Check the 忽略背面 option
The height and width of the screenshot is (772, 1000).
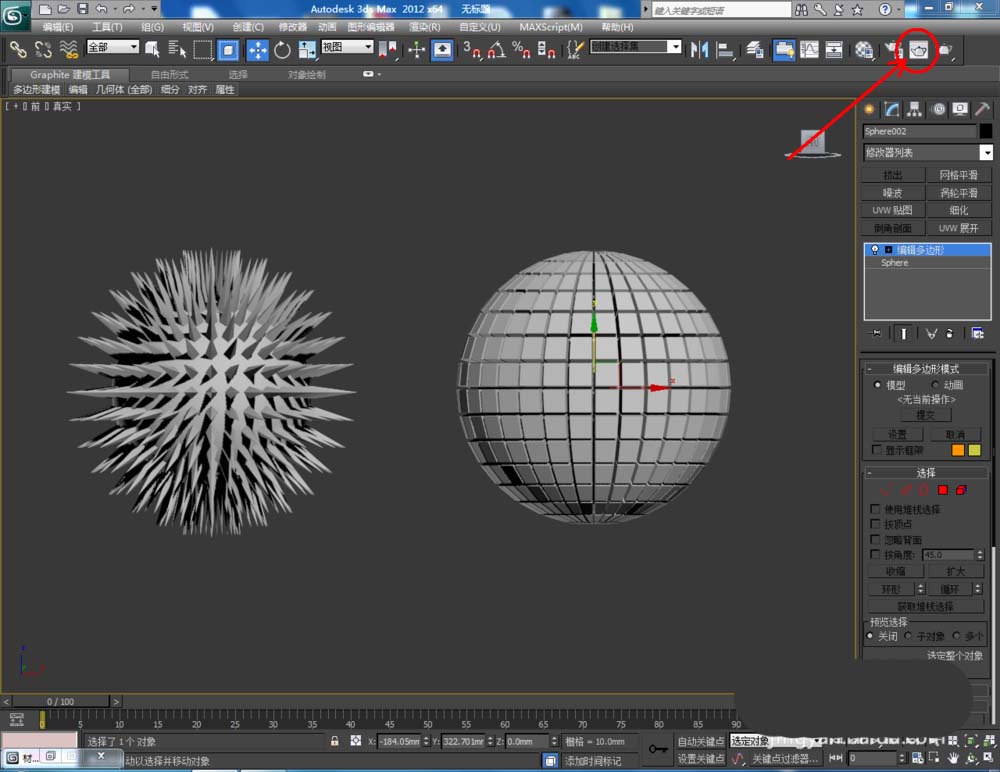coord(876,539)
